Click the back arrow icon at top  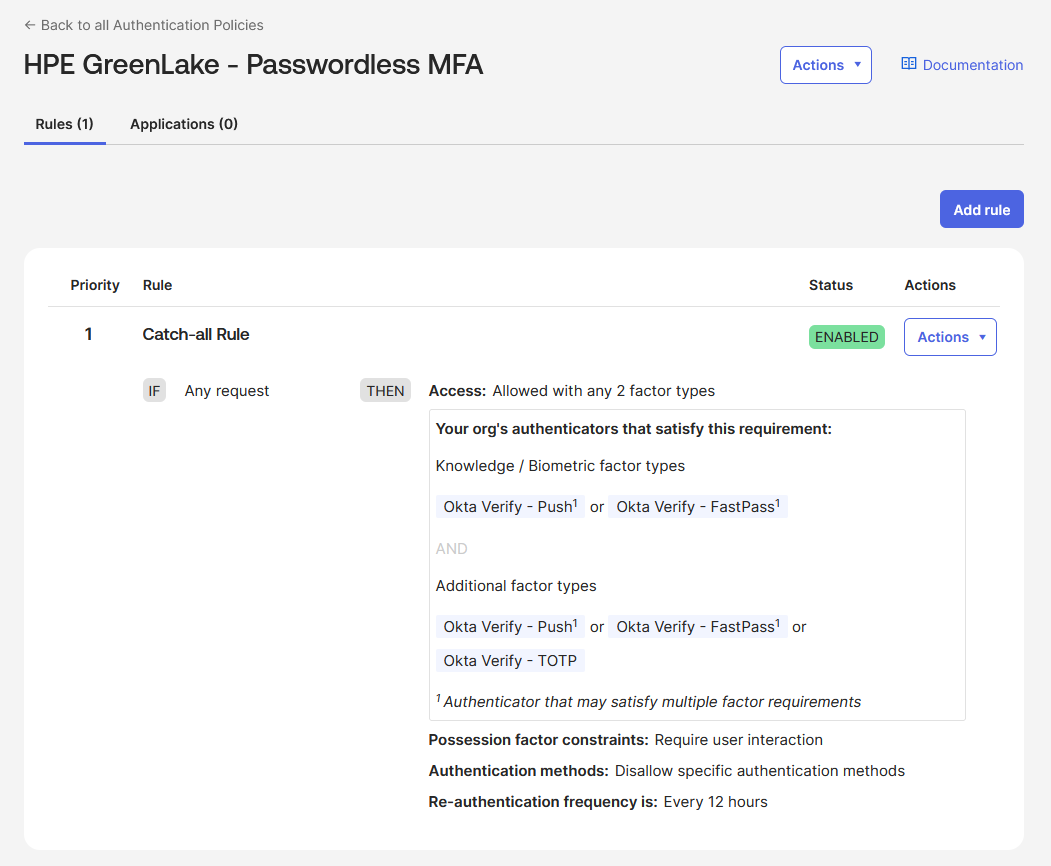[30, 25]
